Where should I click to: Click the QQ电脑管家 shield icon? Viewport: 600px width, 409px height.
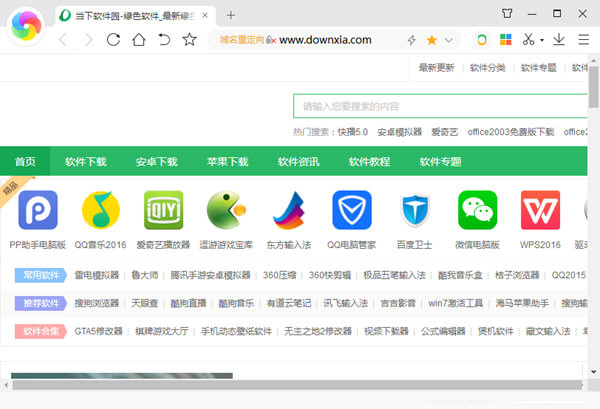(x=352, y=210)
